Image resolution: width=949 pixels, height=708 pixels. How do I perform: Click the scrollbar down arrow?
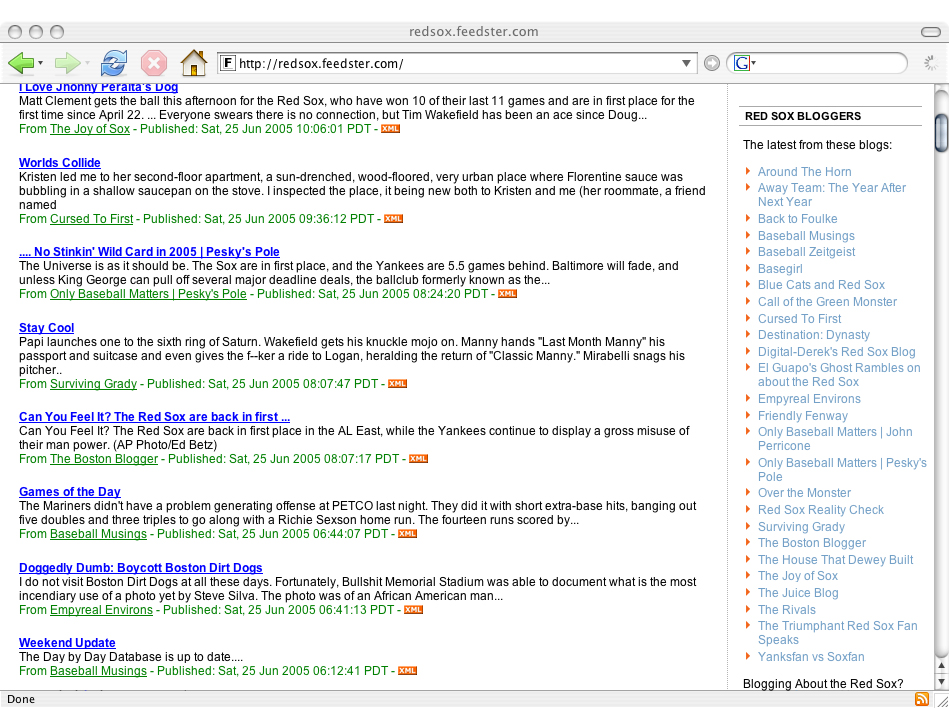[942, 682]
